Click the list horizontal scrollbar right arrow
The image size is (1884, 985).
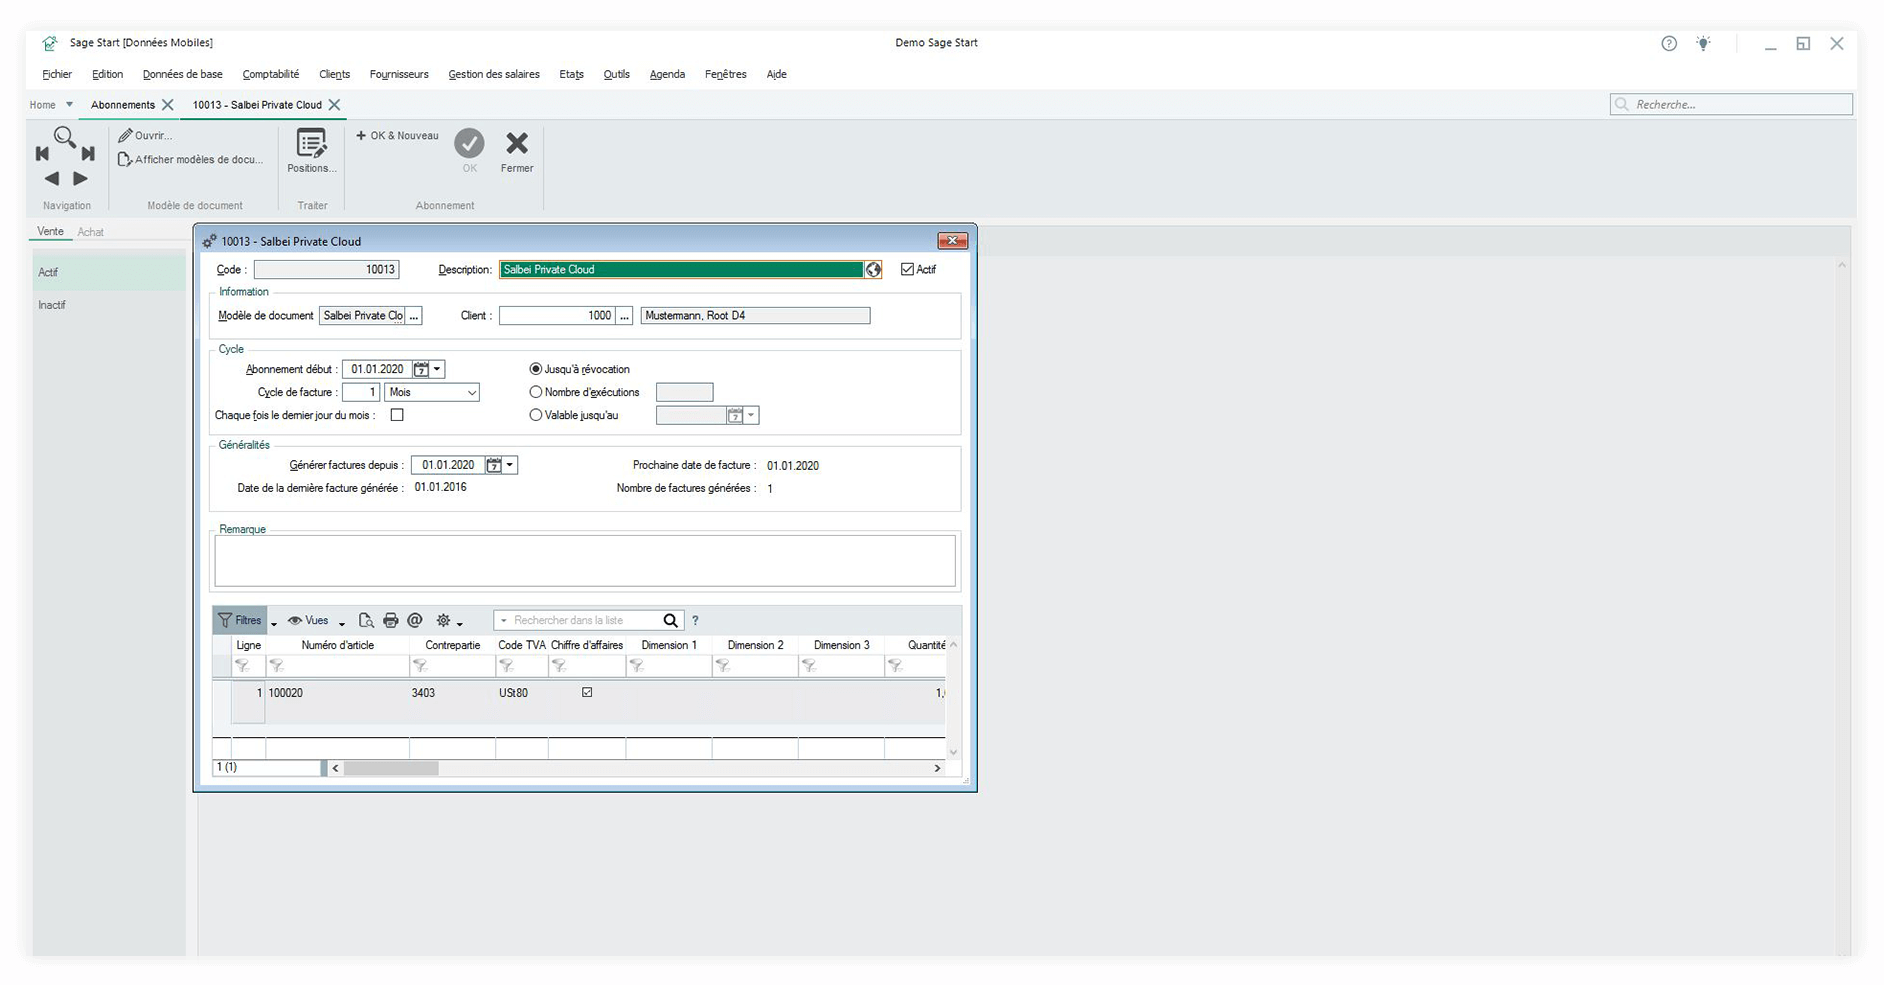tap(937, 768)
